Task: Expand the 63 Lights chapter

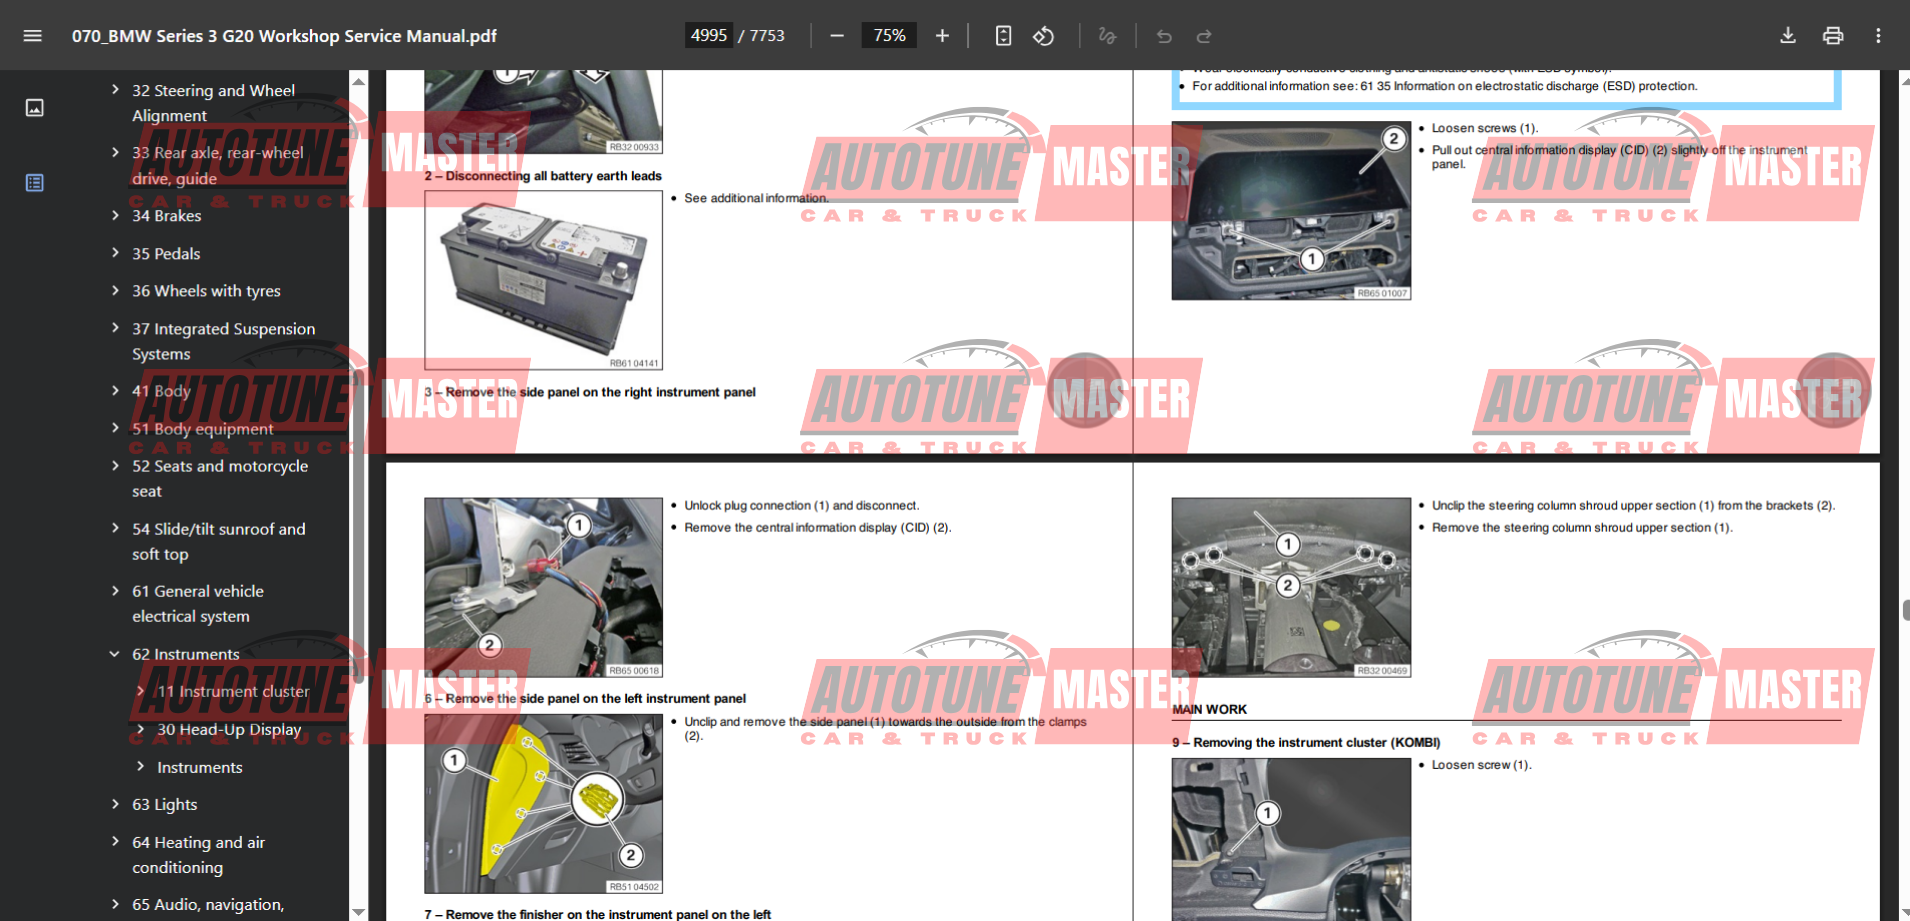Action: click(x=115, y=804)
